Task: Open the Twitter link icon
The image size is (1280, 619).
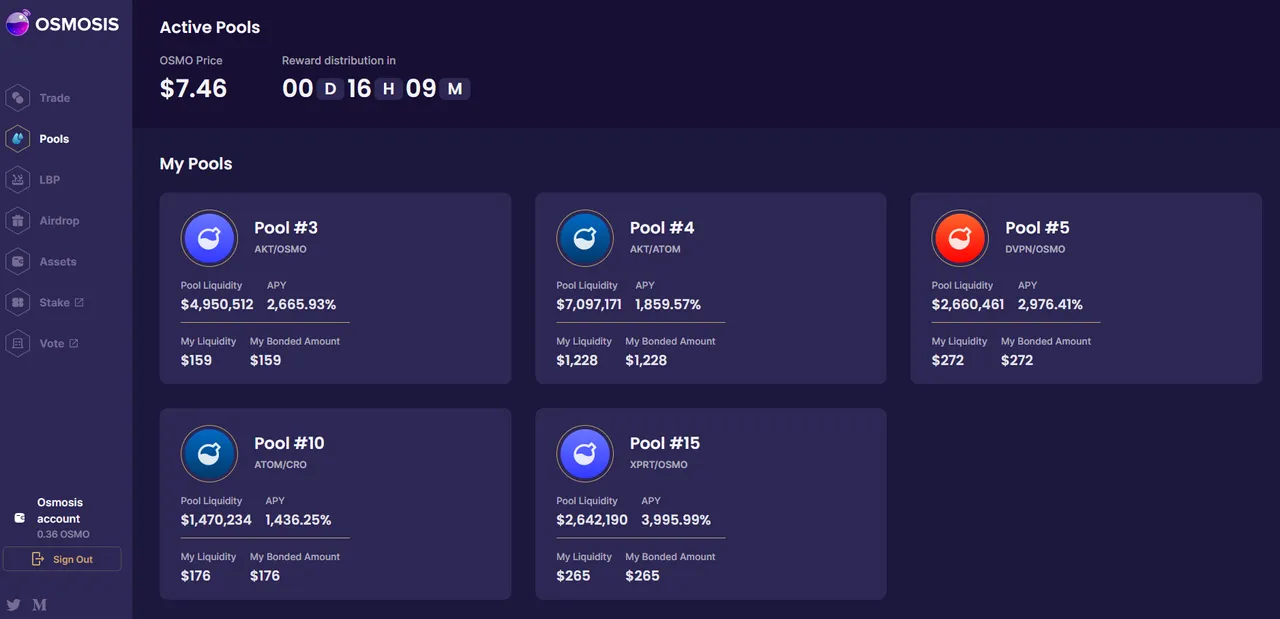Action: tap(14, 604)
